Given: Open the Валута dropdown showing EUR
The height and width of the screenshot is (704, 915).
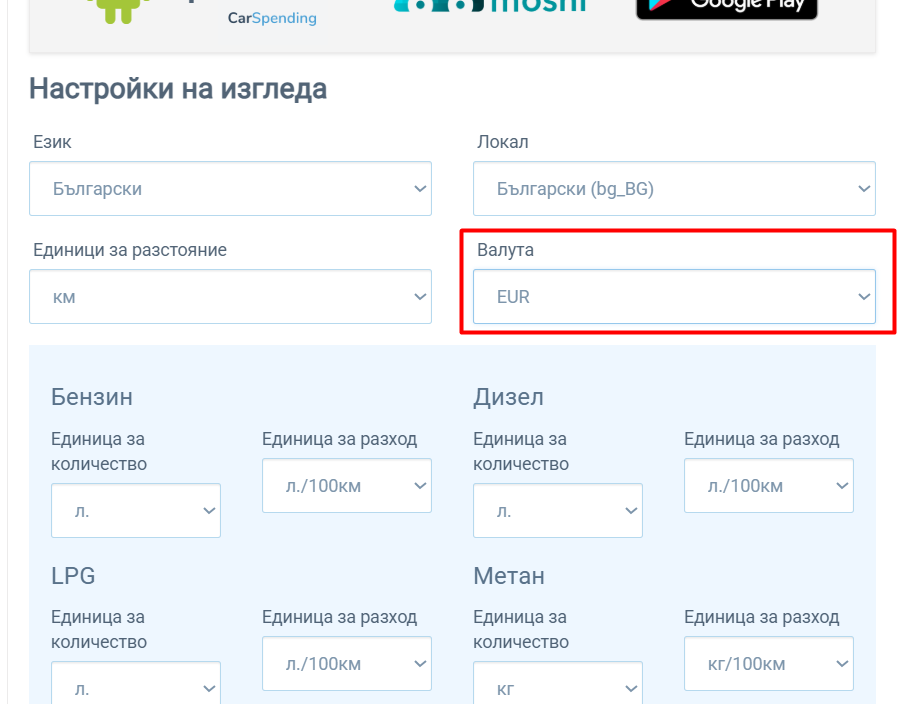Looking at the screenshot, I should (673, 297).
